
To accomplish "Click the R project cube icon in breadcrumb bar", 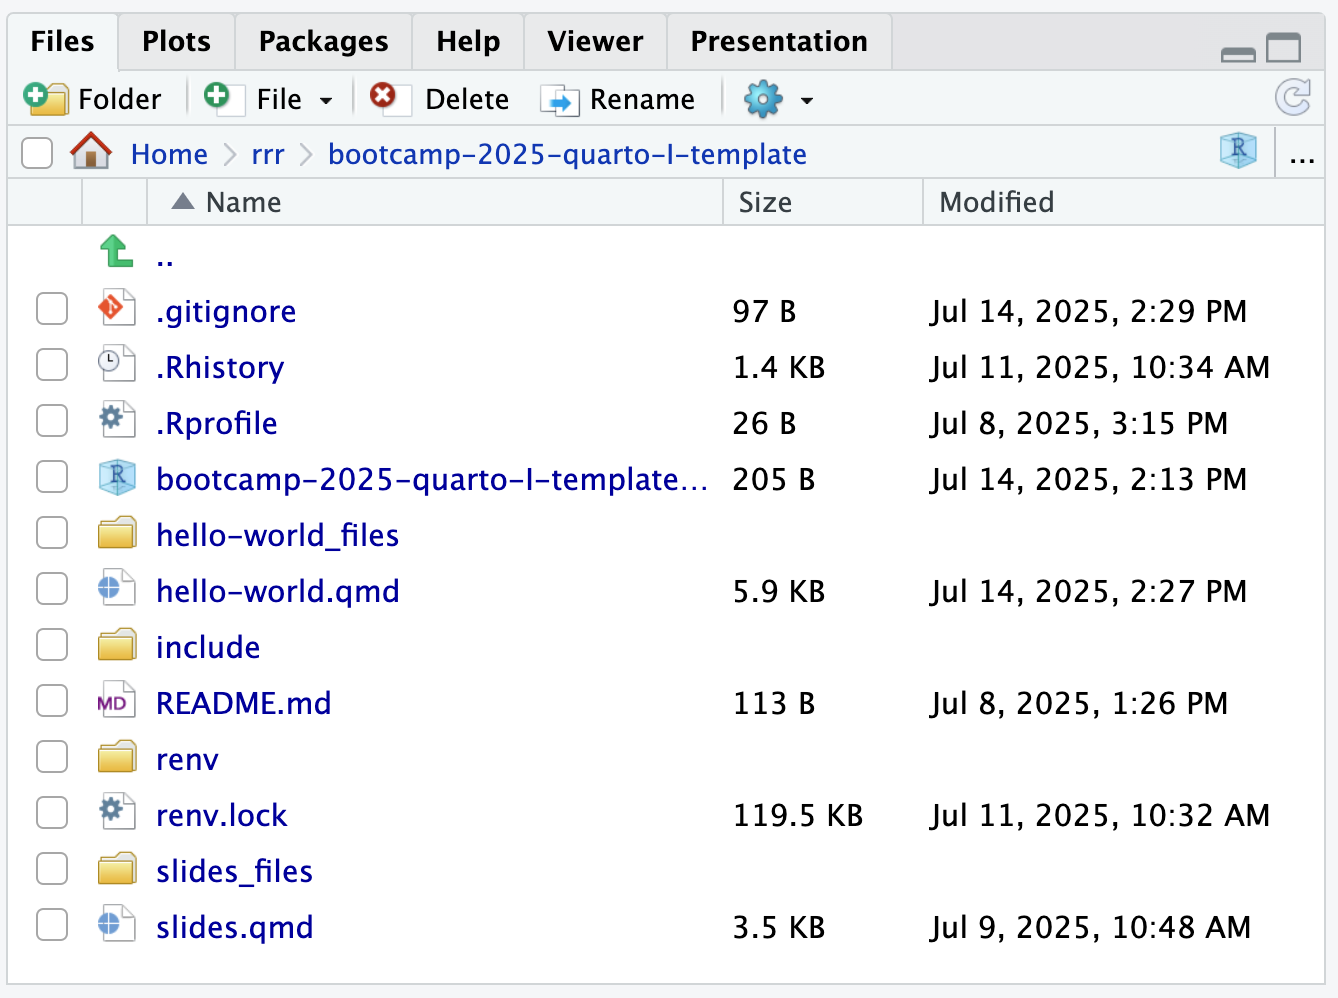I will [x=1238, y=151].
